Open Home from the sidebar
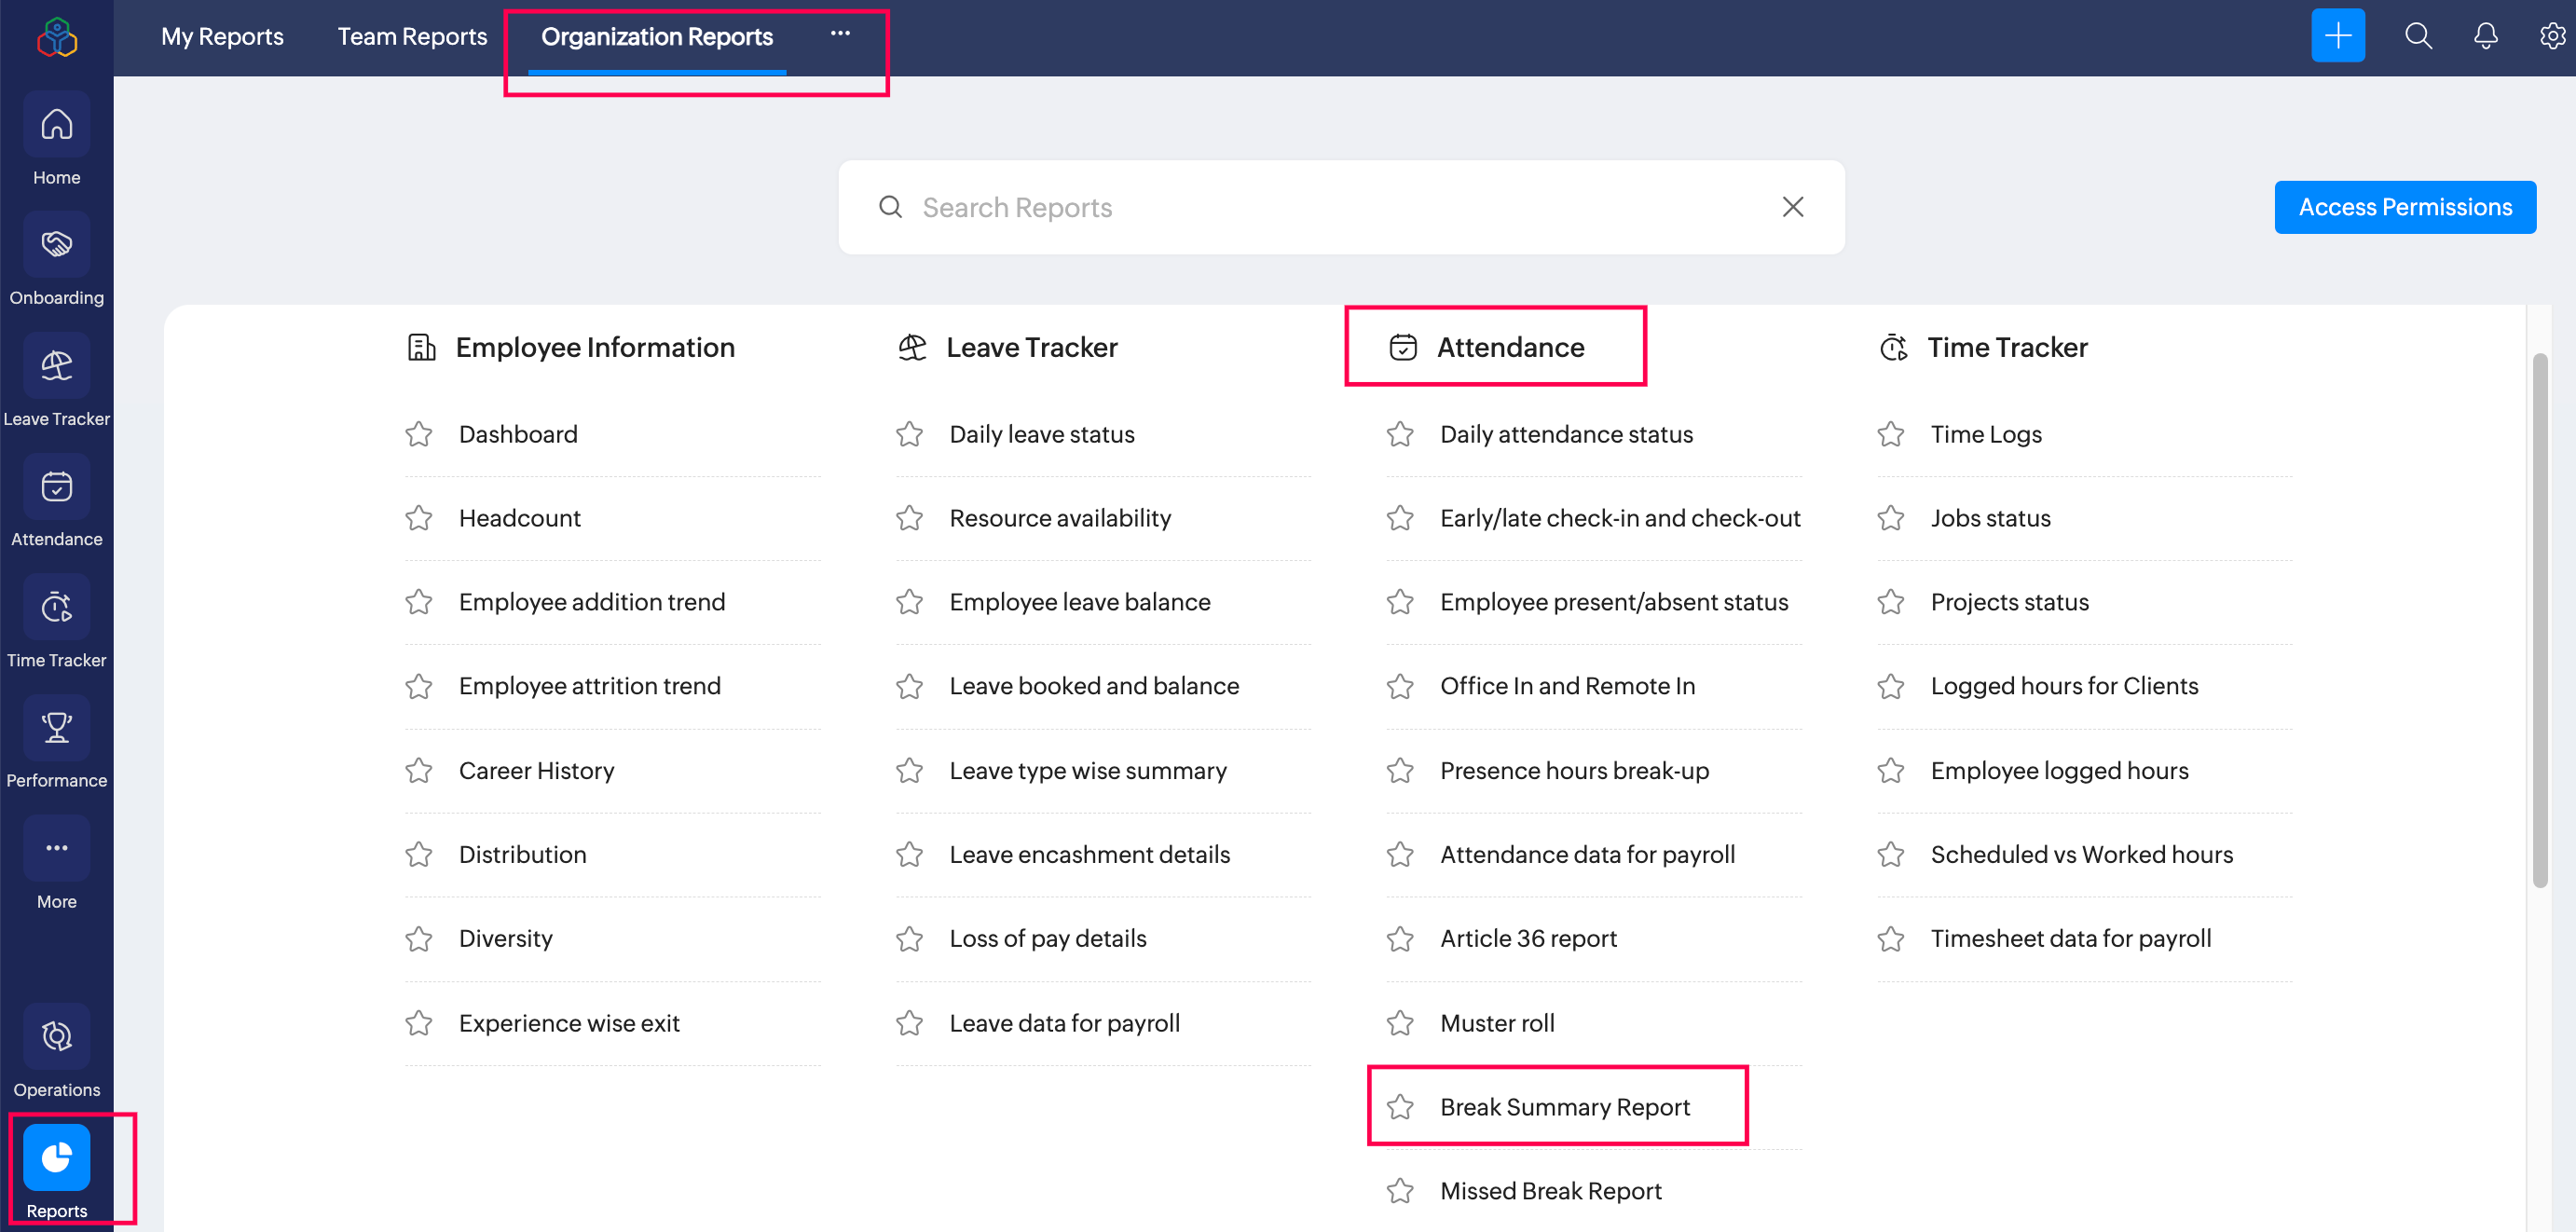This screenshot has height=1232, width=2576. pyautogui.click(x=57, y=125)
